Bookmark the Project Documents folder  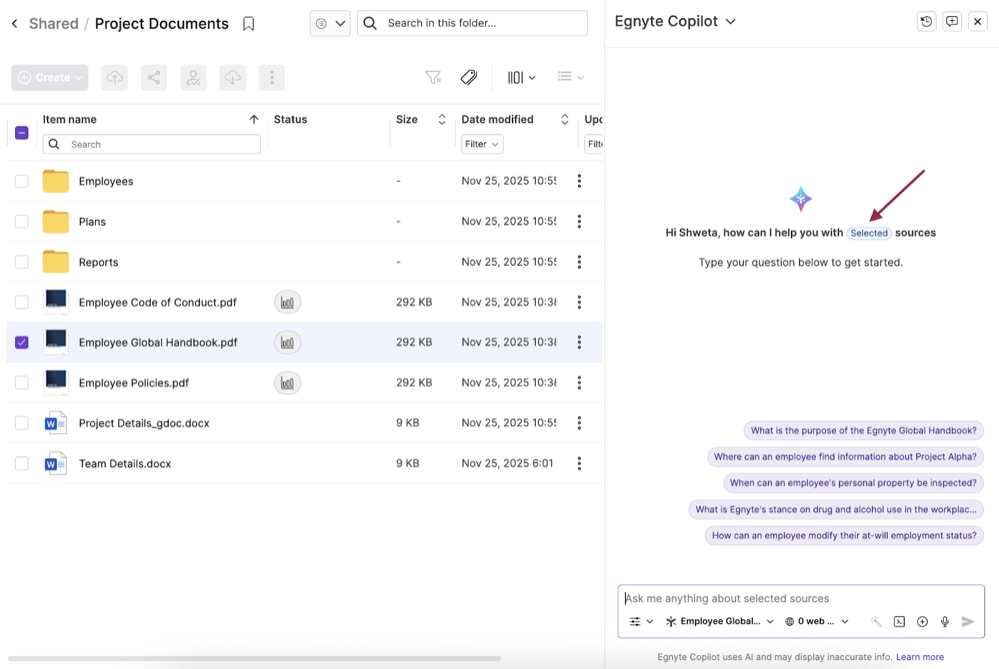pyautogui.click(x=249, y=24)
